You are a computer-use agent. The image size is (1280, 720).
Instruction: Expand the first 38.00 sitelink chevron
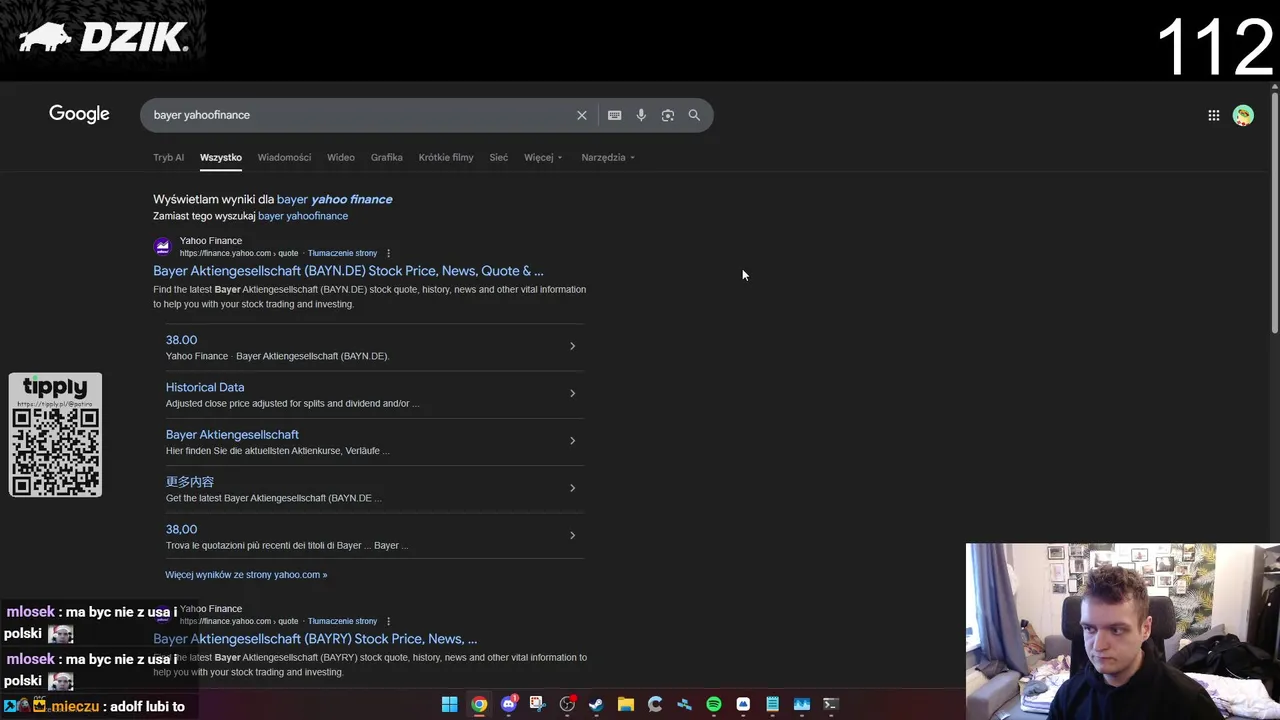(x=572, y=346)
